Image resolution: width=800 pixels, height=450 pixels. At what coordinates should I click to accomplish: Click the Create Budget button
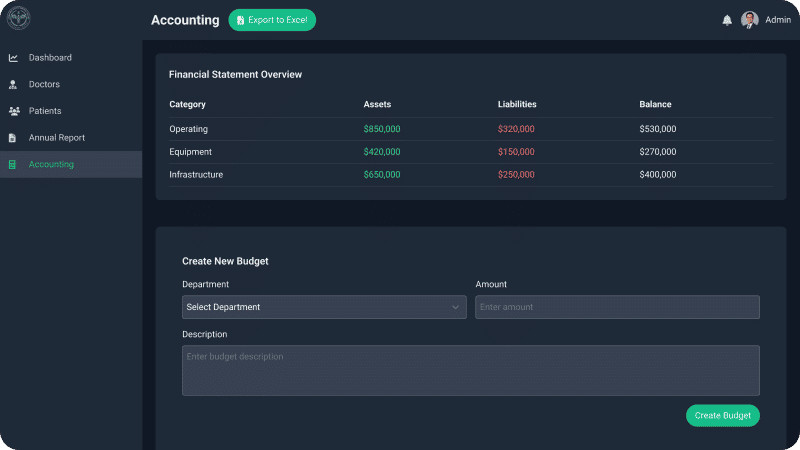(722, 415)
